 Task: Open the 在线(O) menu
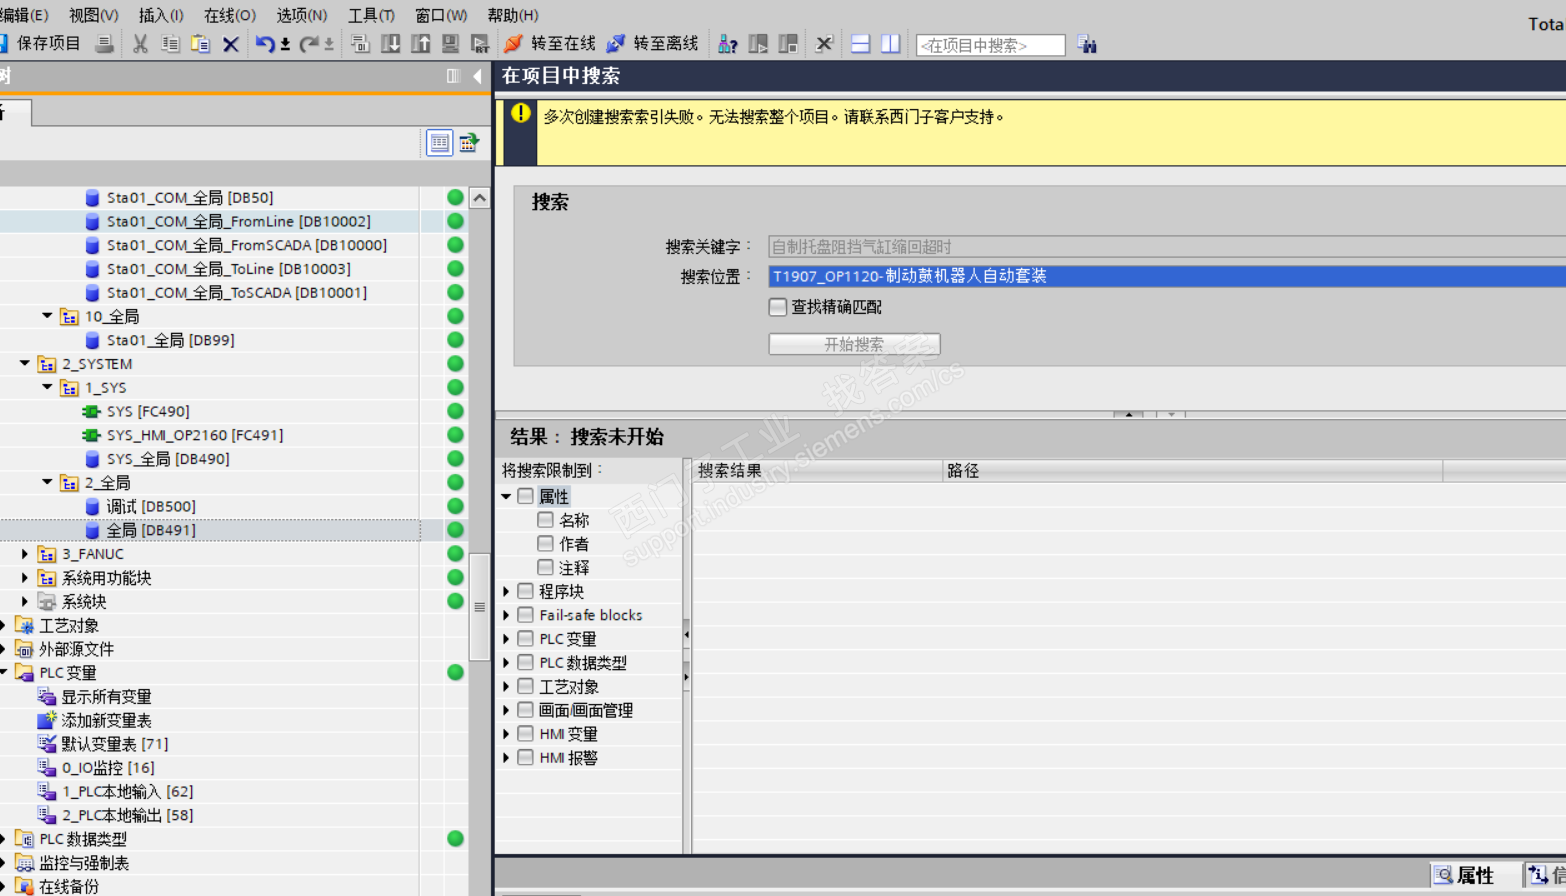pyautogui.click(x=229, y=15)
